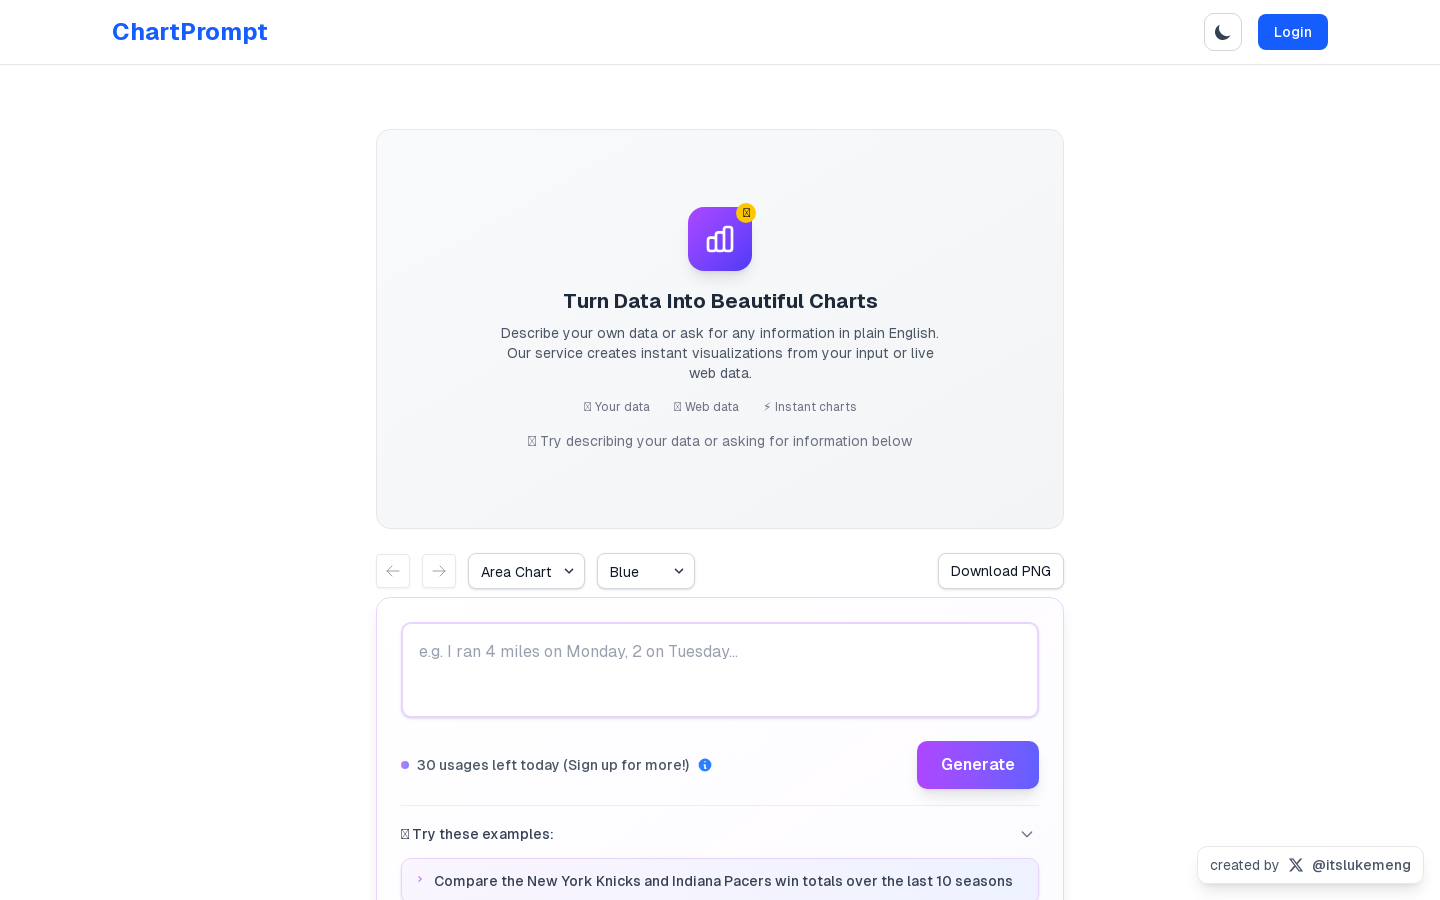Toggle dark mode with the moon icon
Screen dimensions: 1440x900
1223,32
